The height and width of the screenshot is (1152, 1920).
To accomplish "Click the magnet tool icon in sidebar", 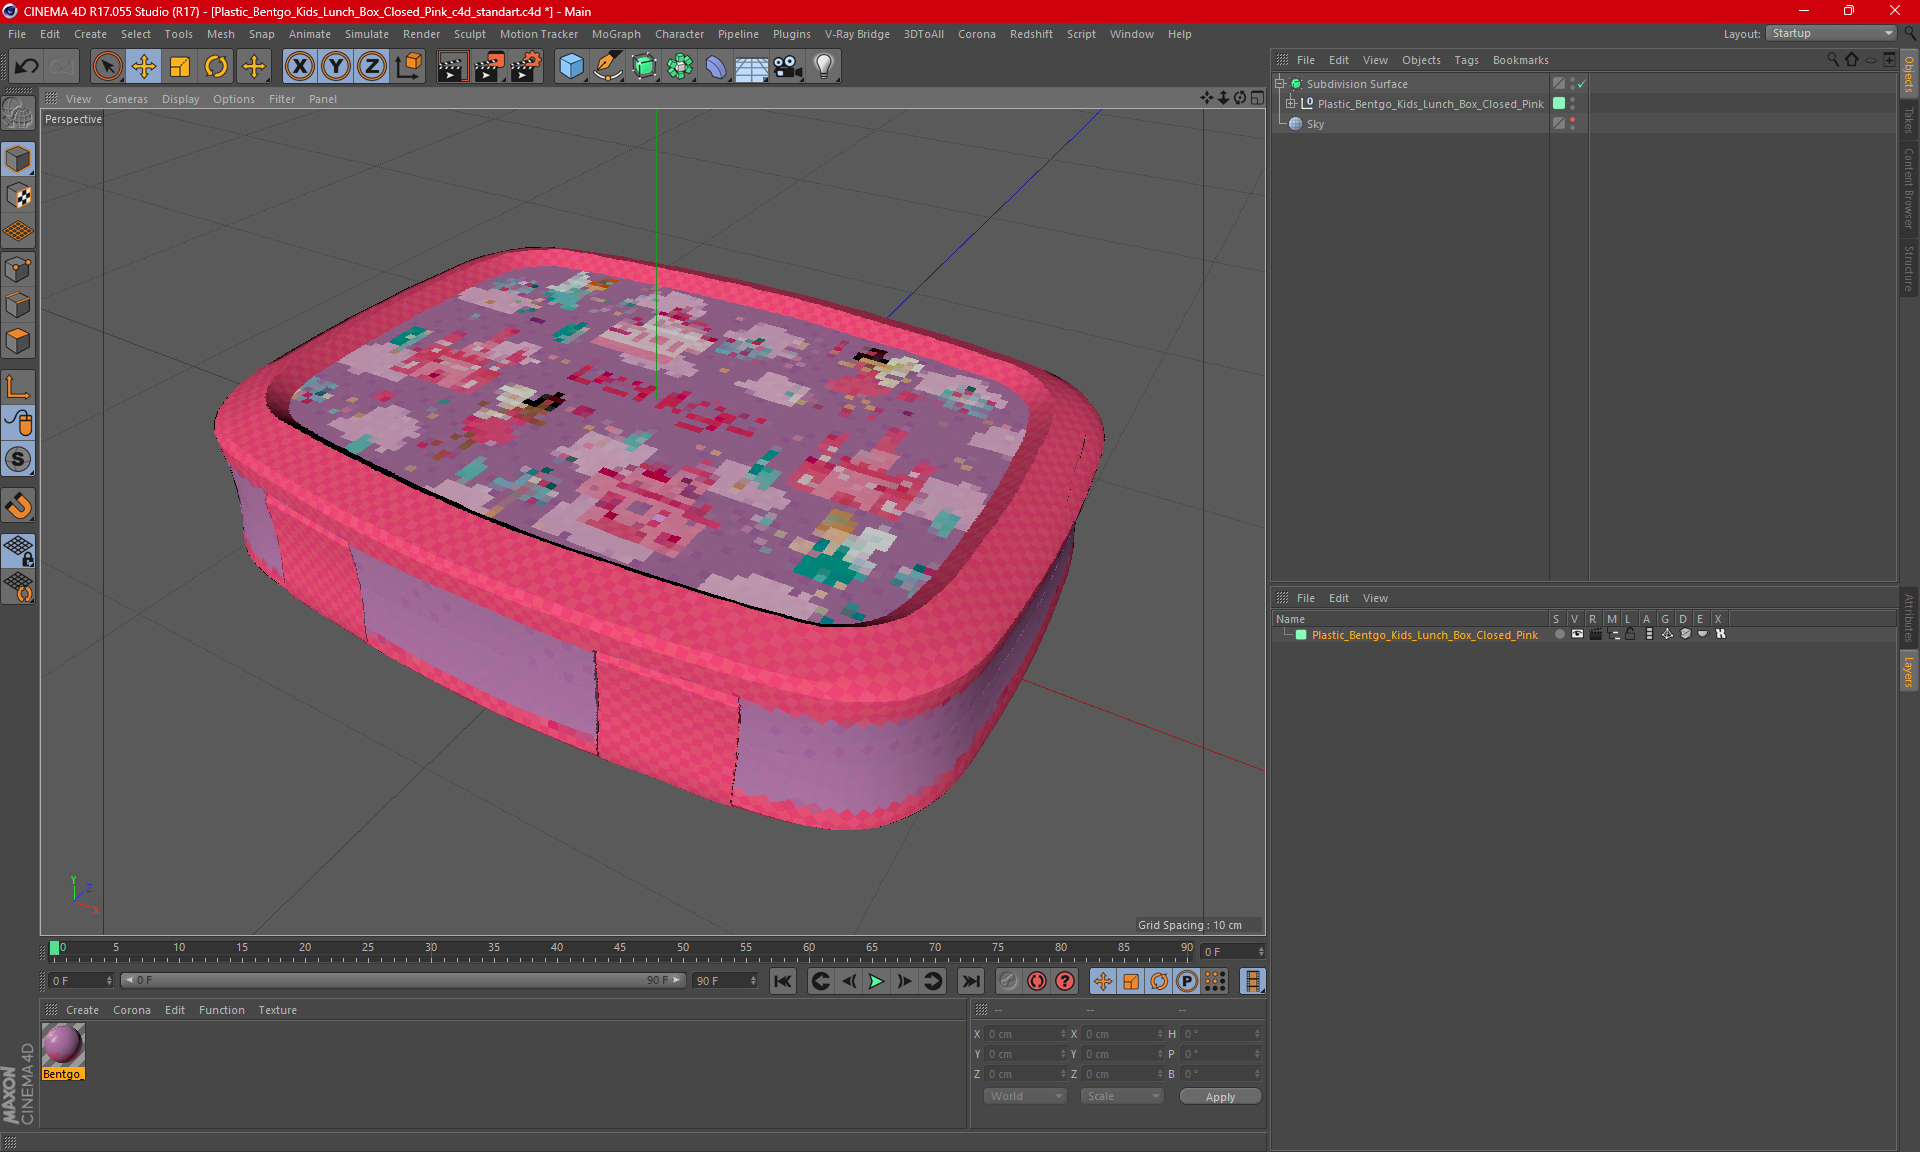I will 18,506.
